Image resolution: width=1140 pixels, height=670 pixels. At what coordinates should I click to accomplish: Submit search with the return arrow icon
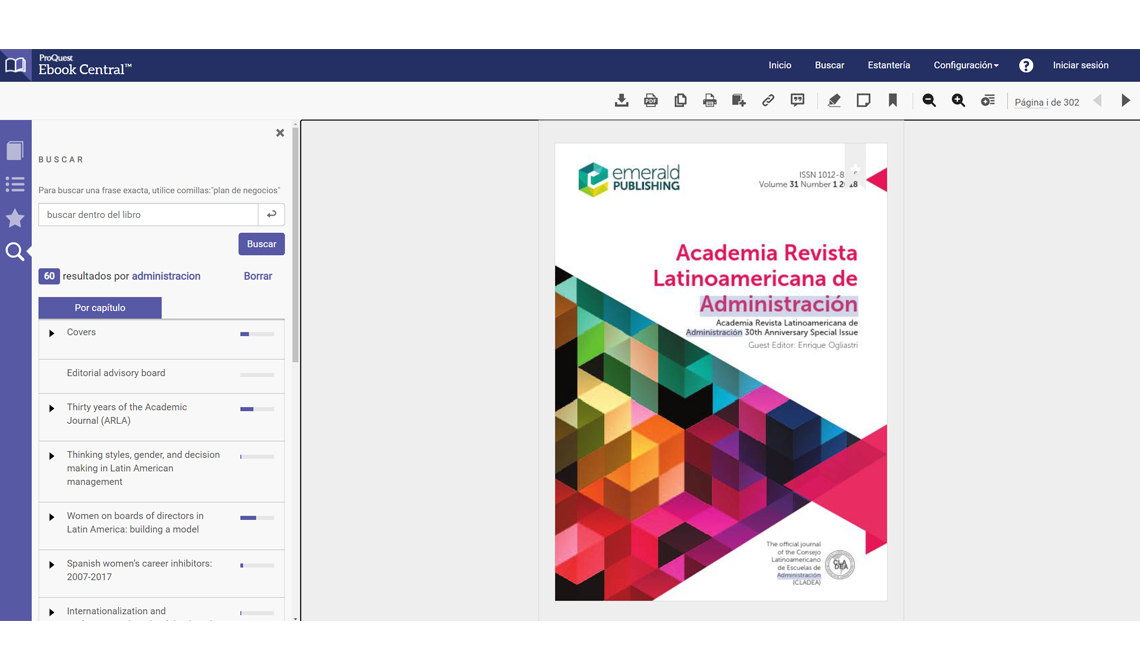click(x=271, y=214)
